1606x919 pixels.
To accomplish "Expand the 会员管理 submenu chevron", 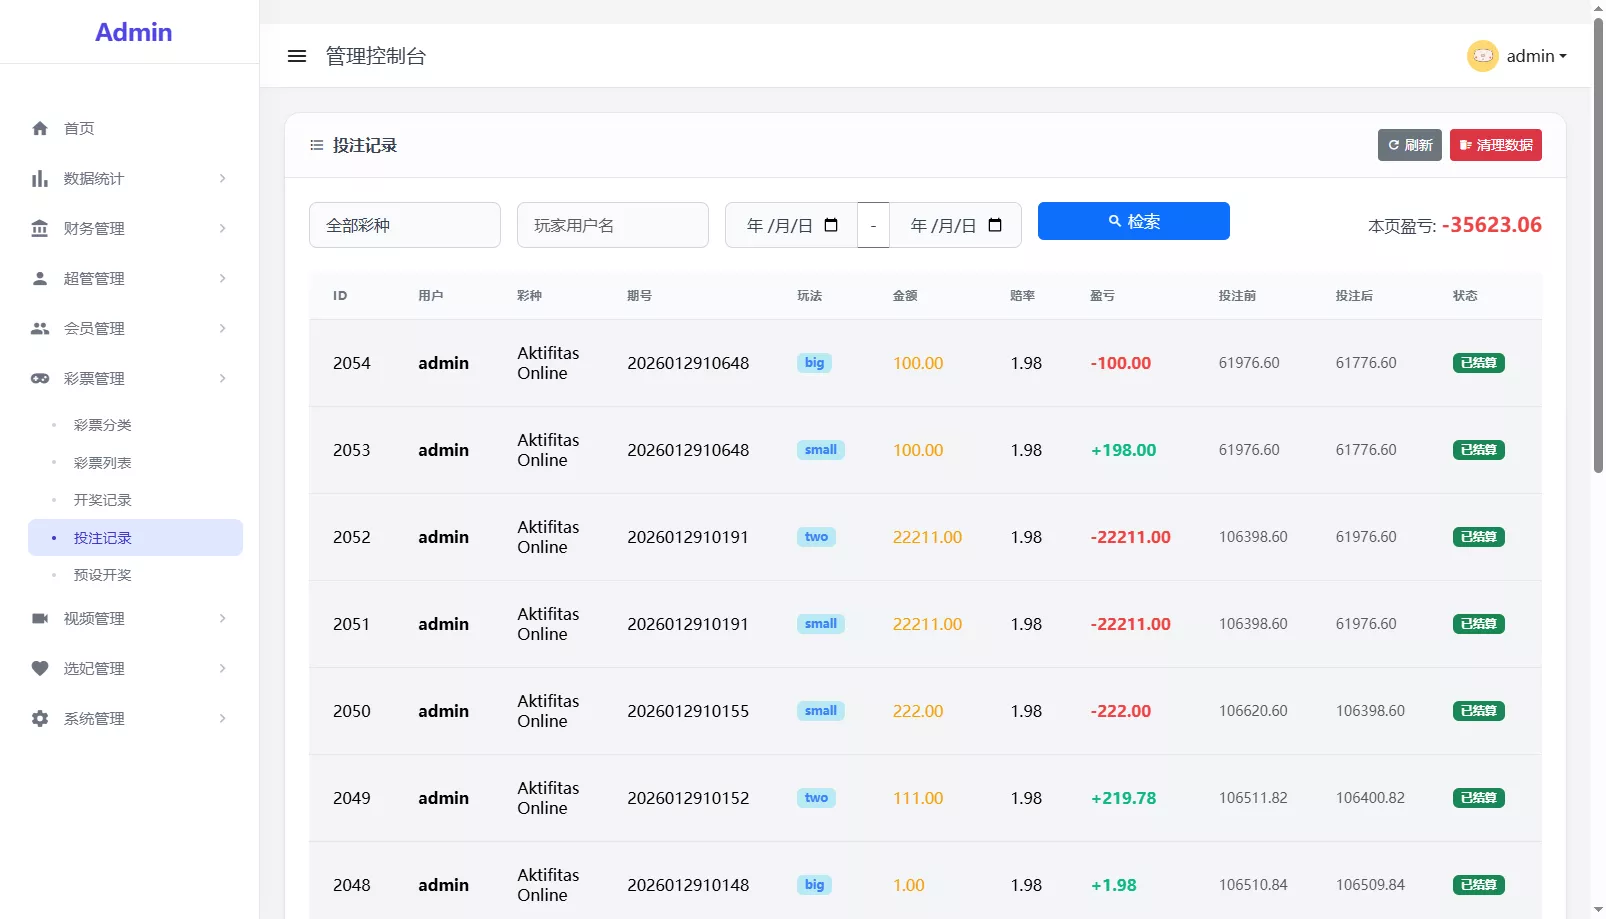I will 222,329.
